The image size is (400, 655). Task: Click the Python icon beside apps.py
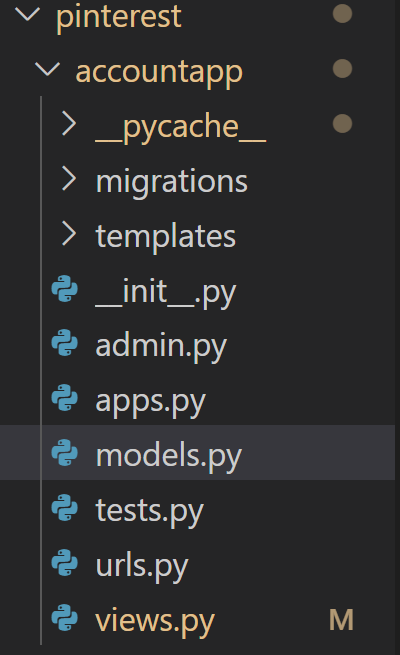(65, 398)
